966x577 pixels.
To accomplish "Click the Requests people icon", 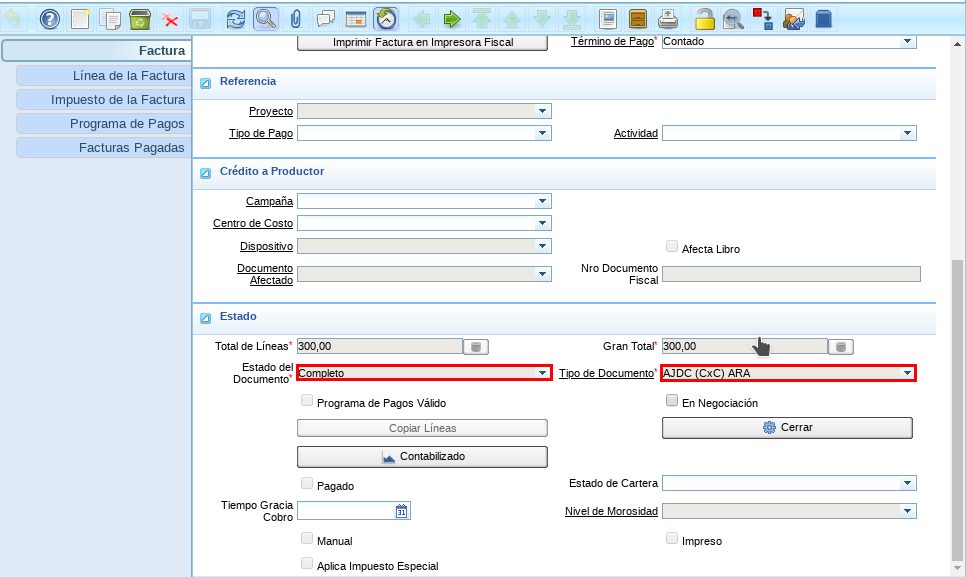I will 794,19.
